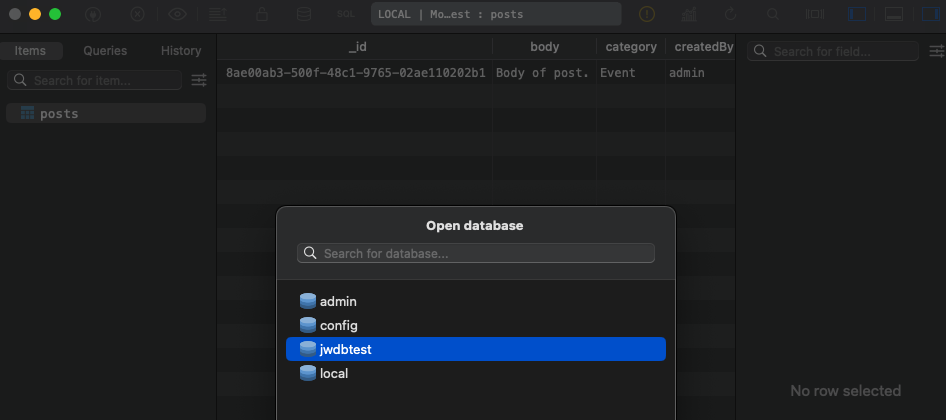The width and height of the screenshot is (946, 420).
Task: Click the yellow warning indicator icon
Action: (x=647, y=14)
